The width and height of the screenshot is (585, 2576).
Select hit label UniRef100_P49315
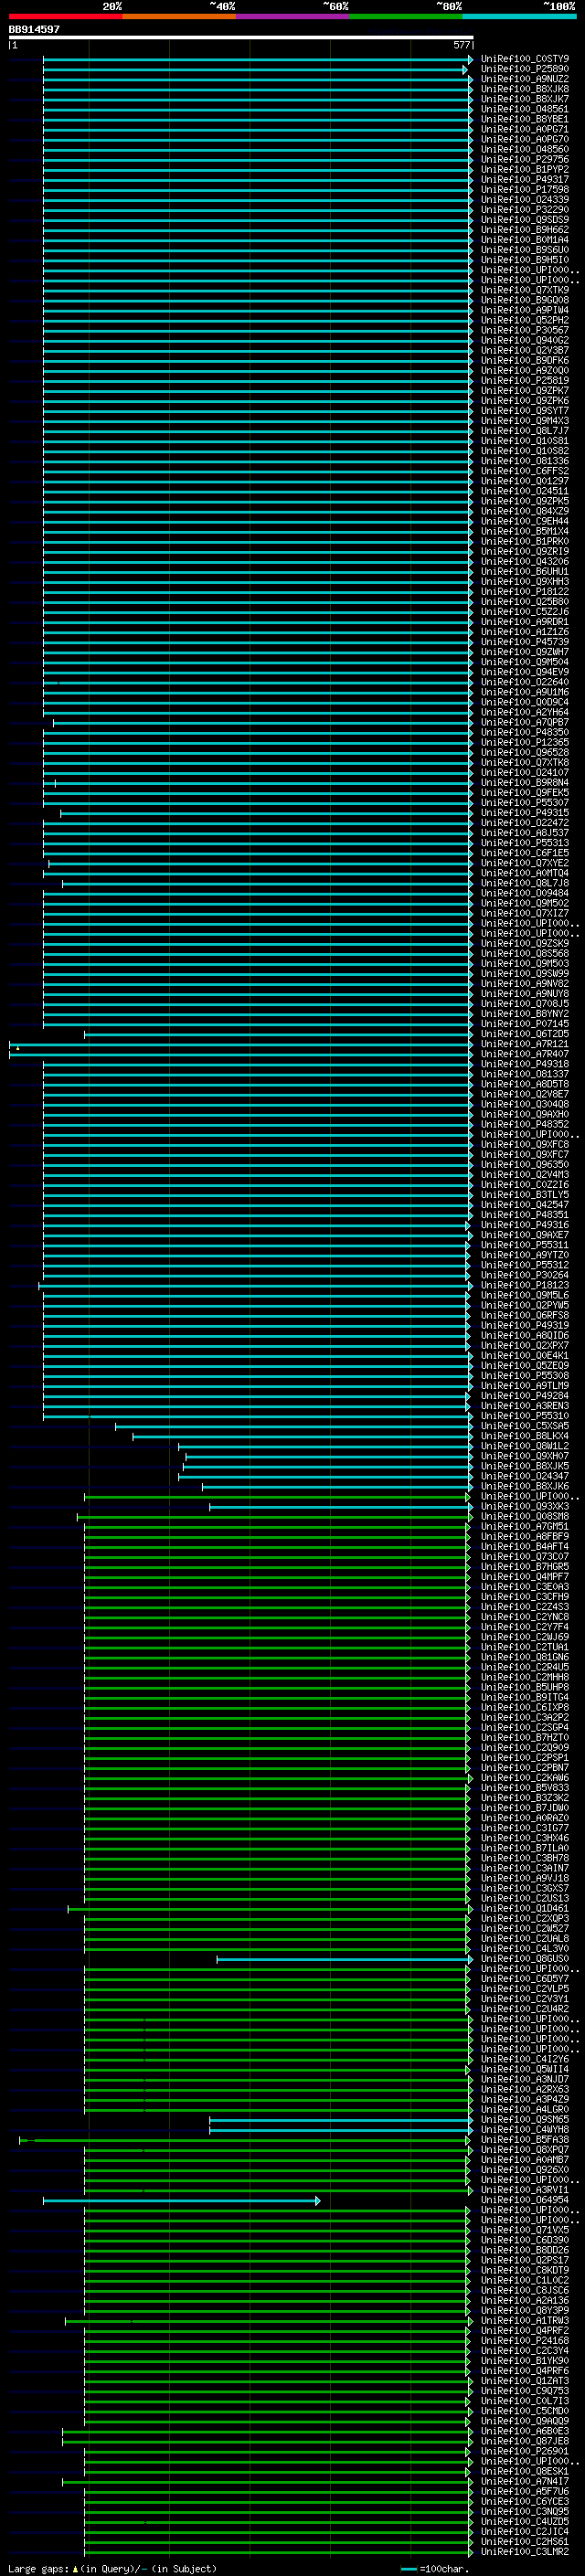524,813
